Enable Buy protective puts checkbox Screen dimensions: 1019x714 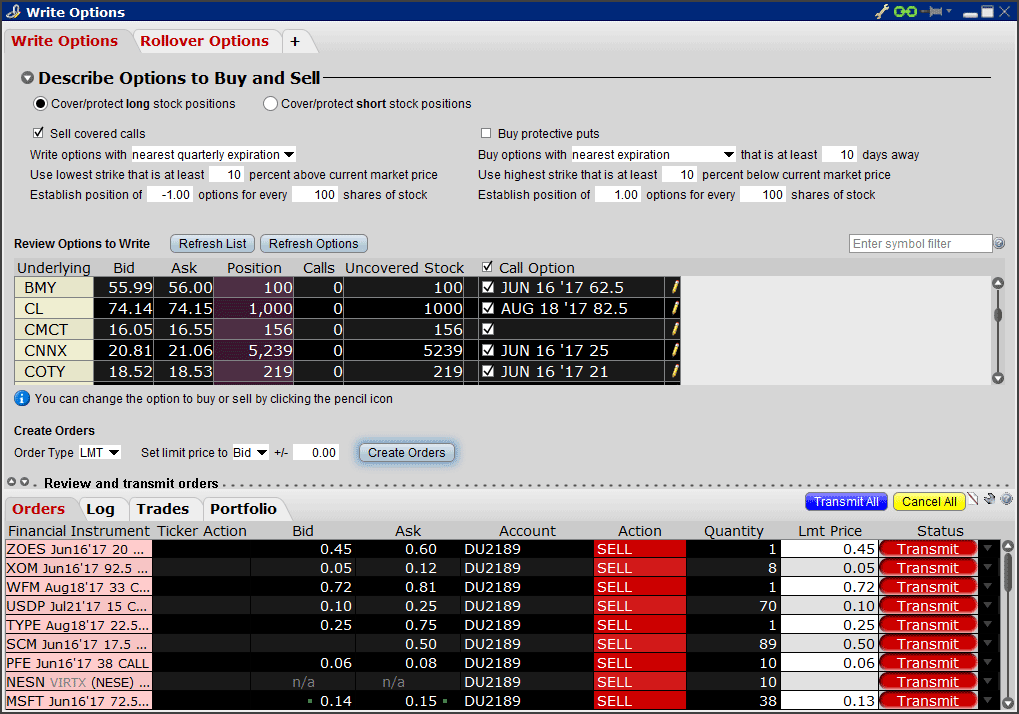coord(485,133)
